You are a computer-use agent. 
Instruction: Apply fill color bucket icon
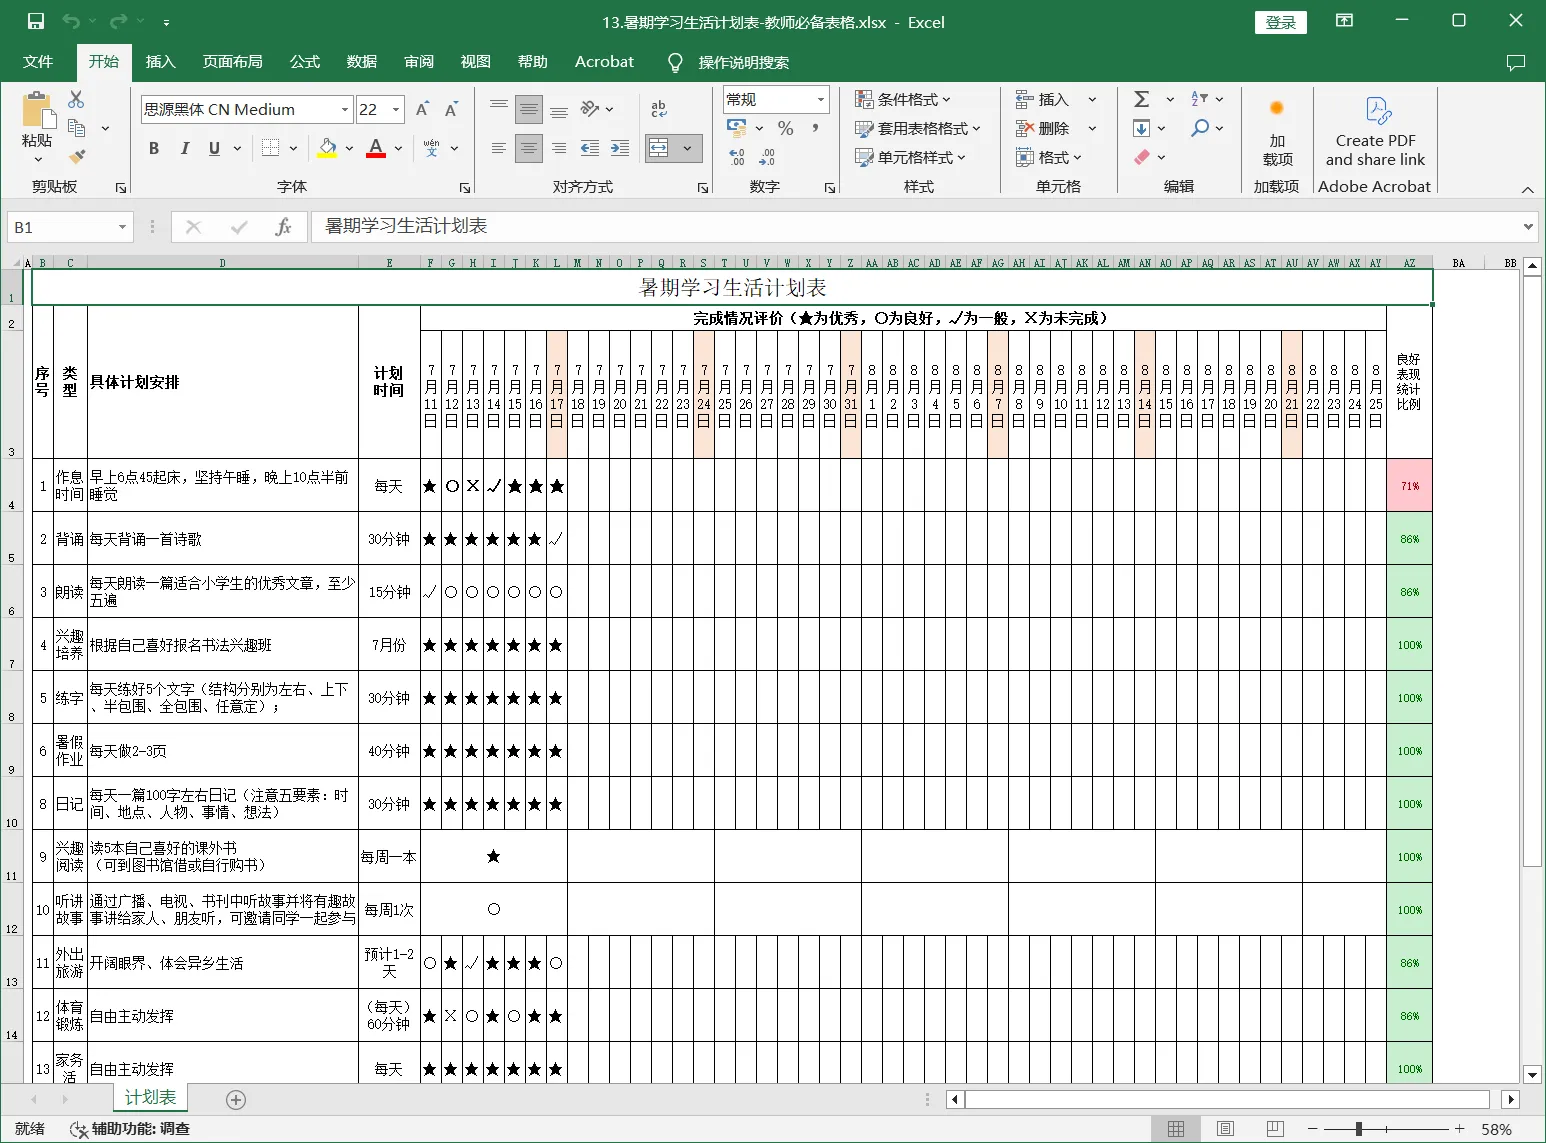[327, 148]
